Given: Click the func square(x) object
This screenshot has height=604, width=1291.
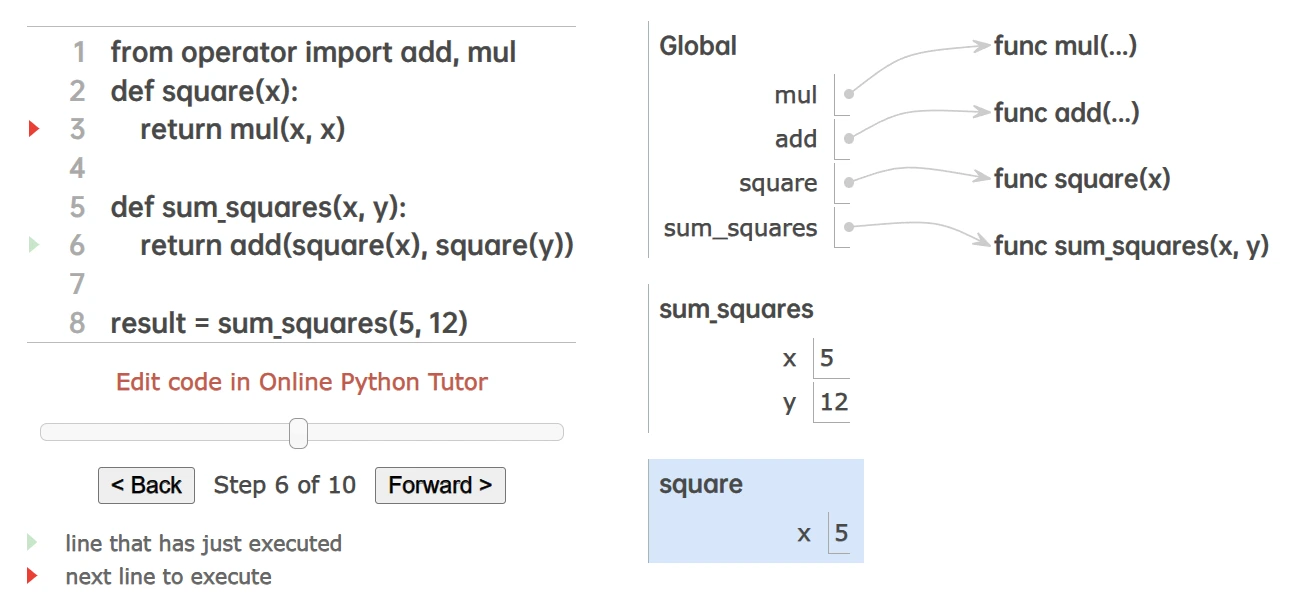Looking at the screenshot, I should tap(1081, 179).
